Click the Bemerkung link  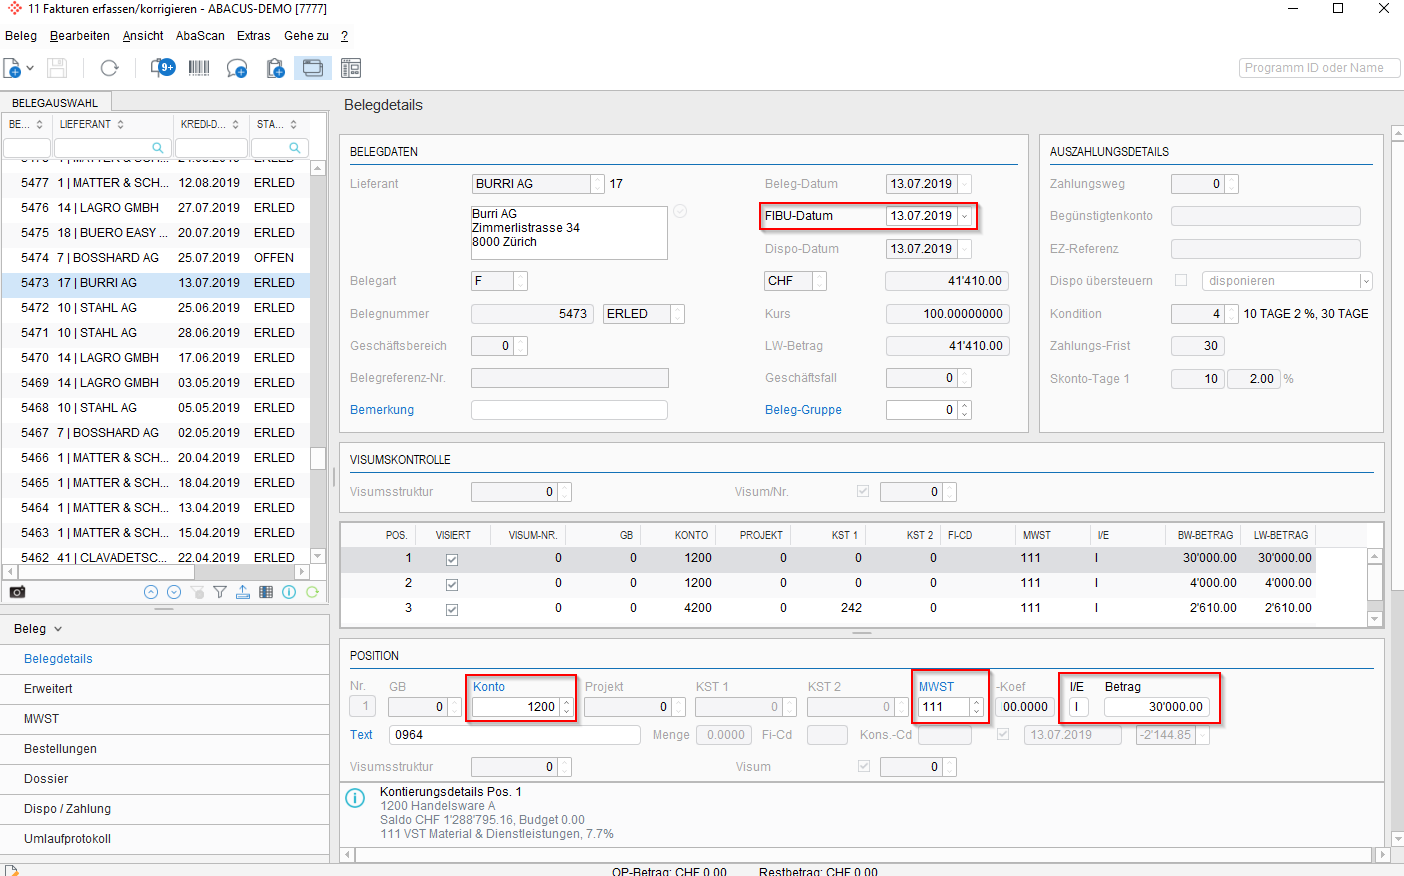pos(382,410)
